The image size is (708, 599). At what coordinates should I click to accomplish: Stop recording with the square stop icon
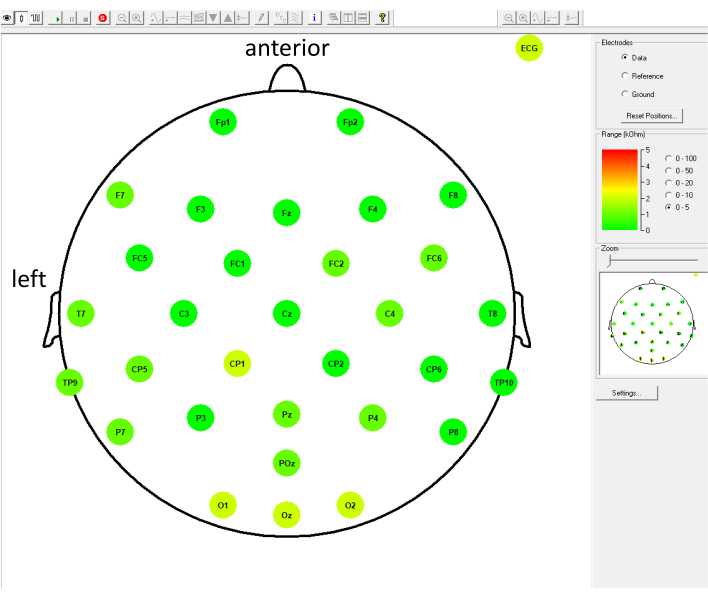(85, 18)
